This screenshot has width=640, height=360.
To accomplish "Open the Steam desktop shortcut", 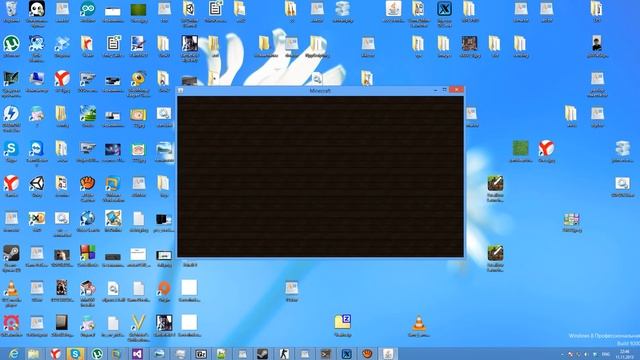I will pyautogui.click(x=11, y=253).
